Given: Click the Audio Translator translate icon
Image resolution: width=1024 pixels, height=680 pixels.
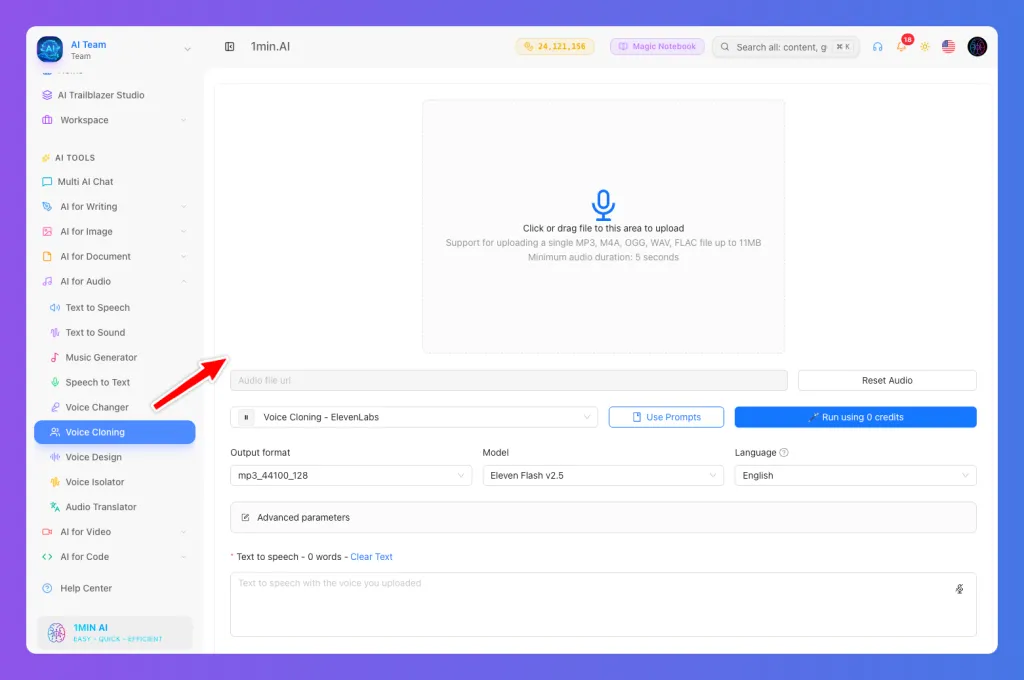Looking at the screenshot, I should tap(55, 506).
